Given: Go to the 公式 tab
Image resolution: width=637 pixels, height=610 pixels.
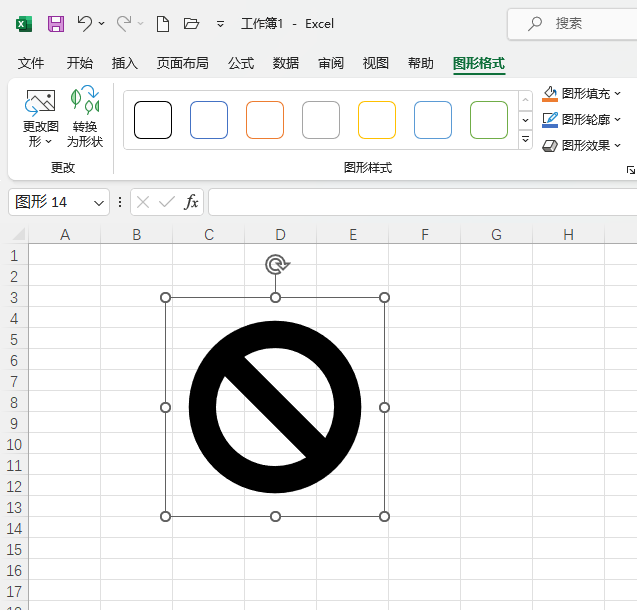Looking at the screenshot, I should click(241, 63).
